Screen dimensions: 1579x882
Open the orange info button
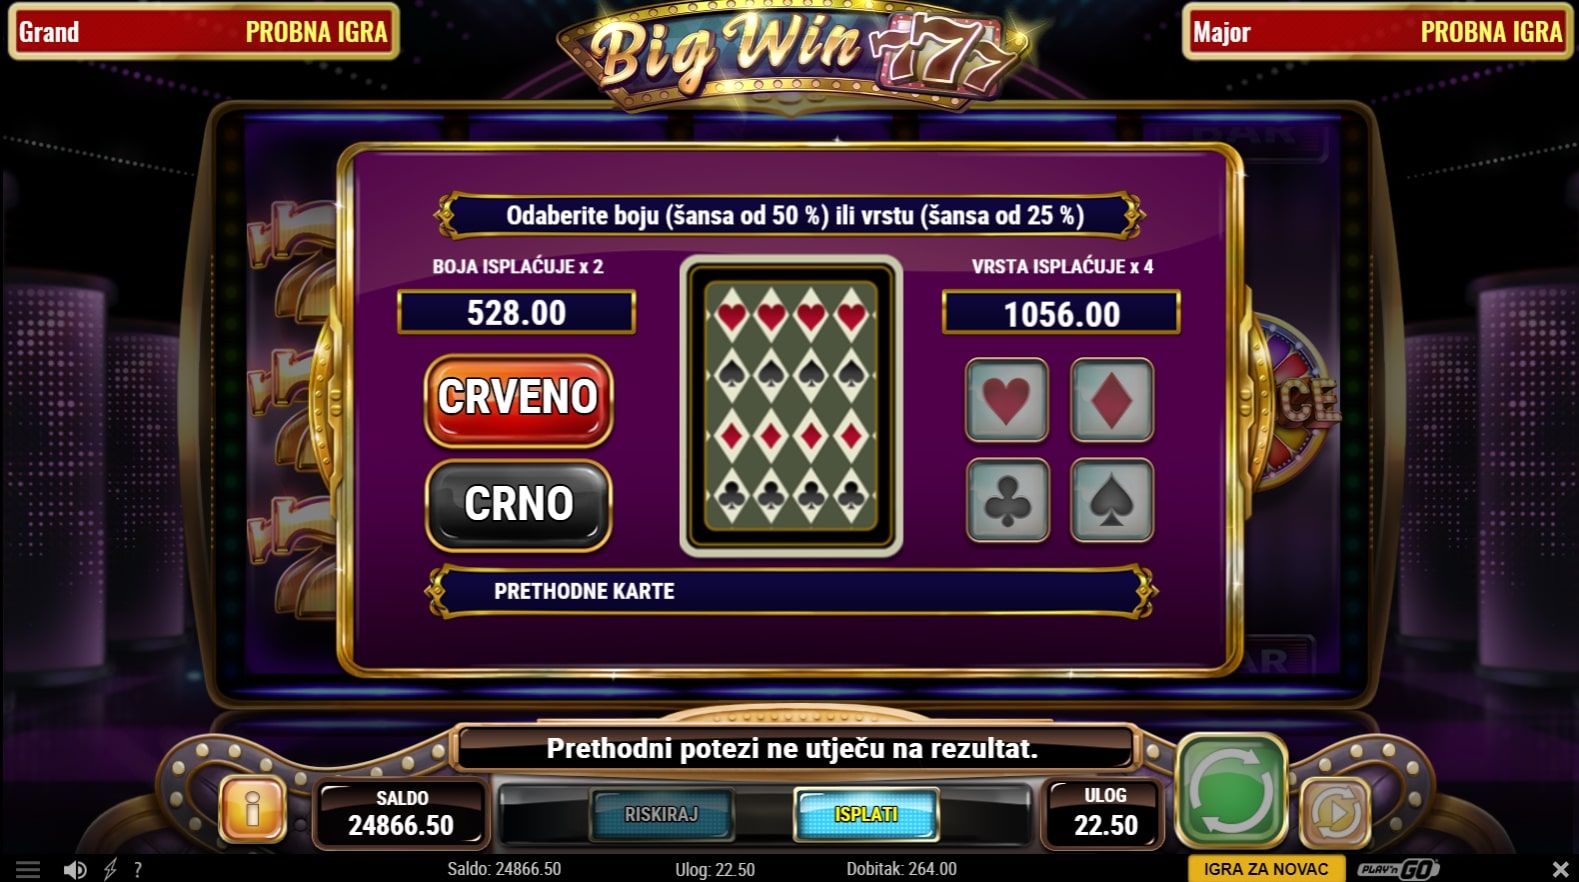click(252, 808)
